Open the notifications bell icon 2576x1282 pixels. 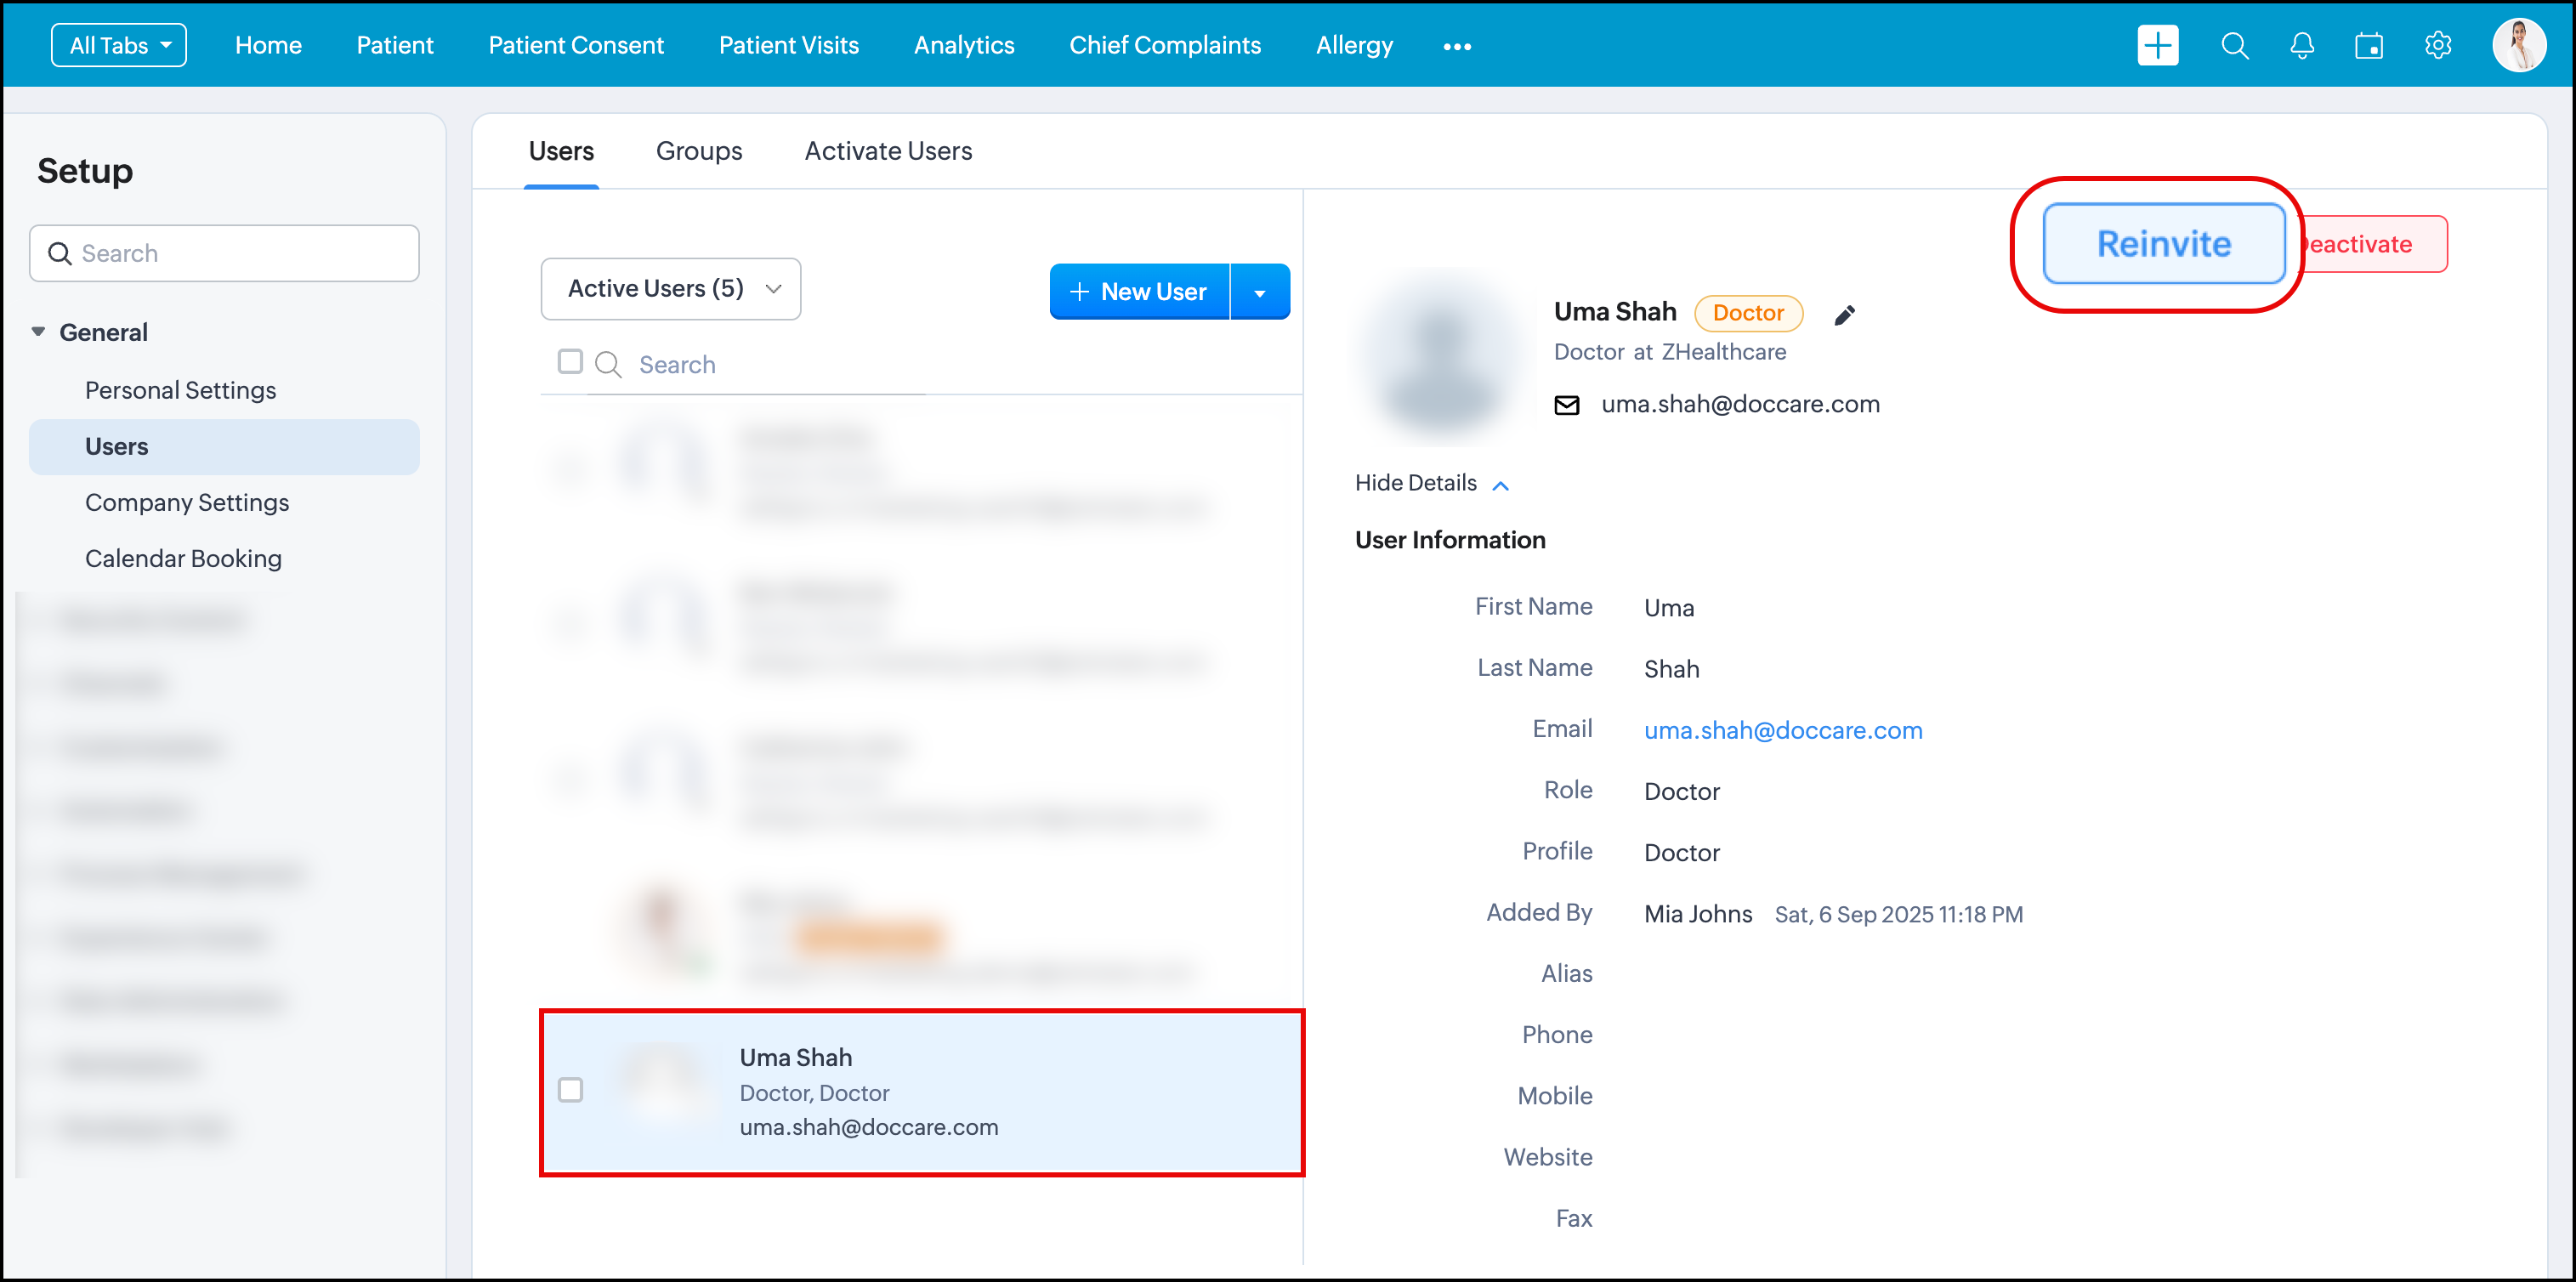tap(2301, 46)
